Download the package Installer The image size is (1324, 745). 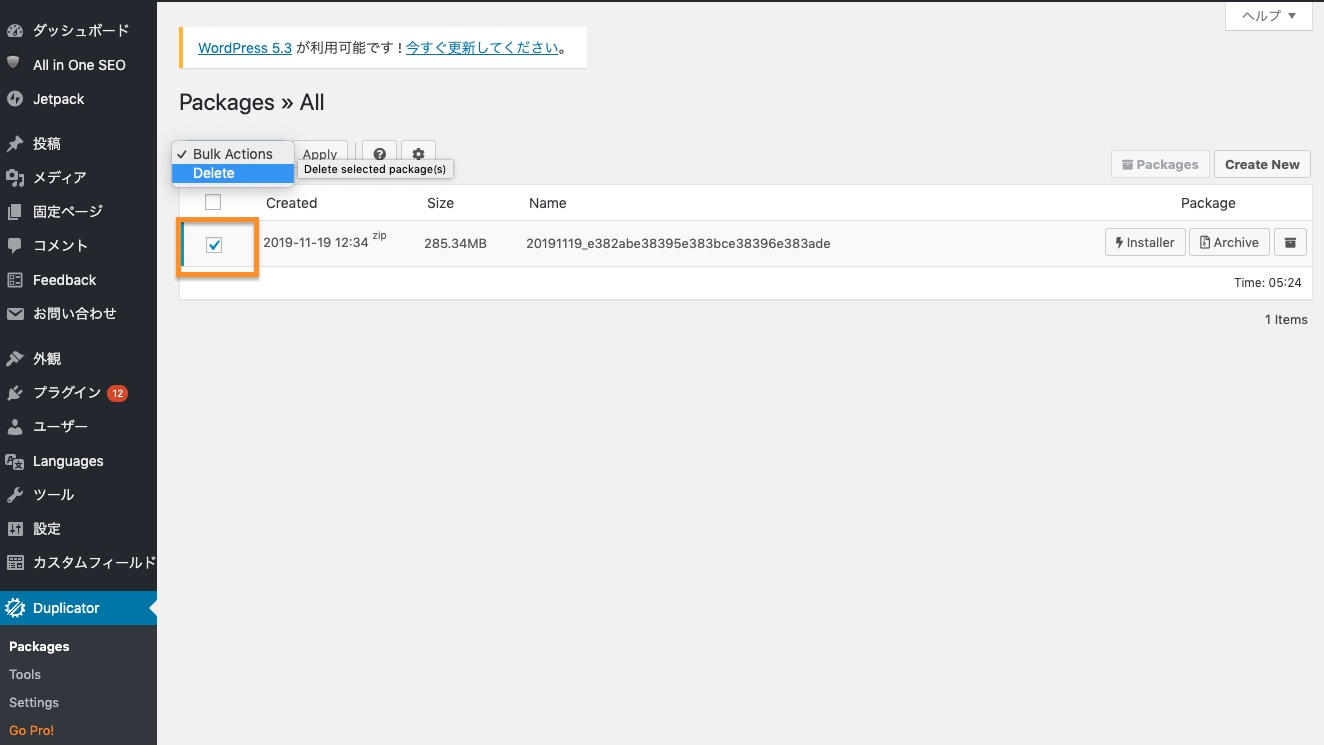tap(1145, 242)
